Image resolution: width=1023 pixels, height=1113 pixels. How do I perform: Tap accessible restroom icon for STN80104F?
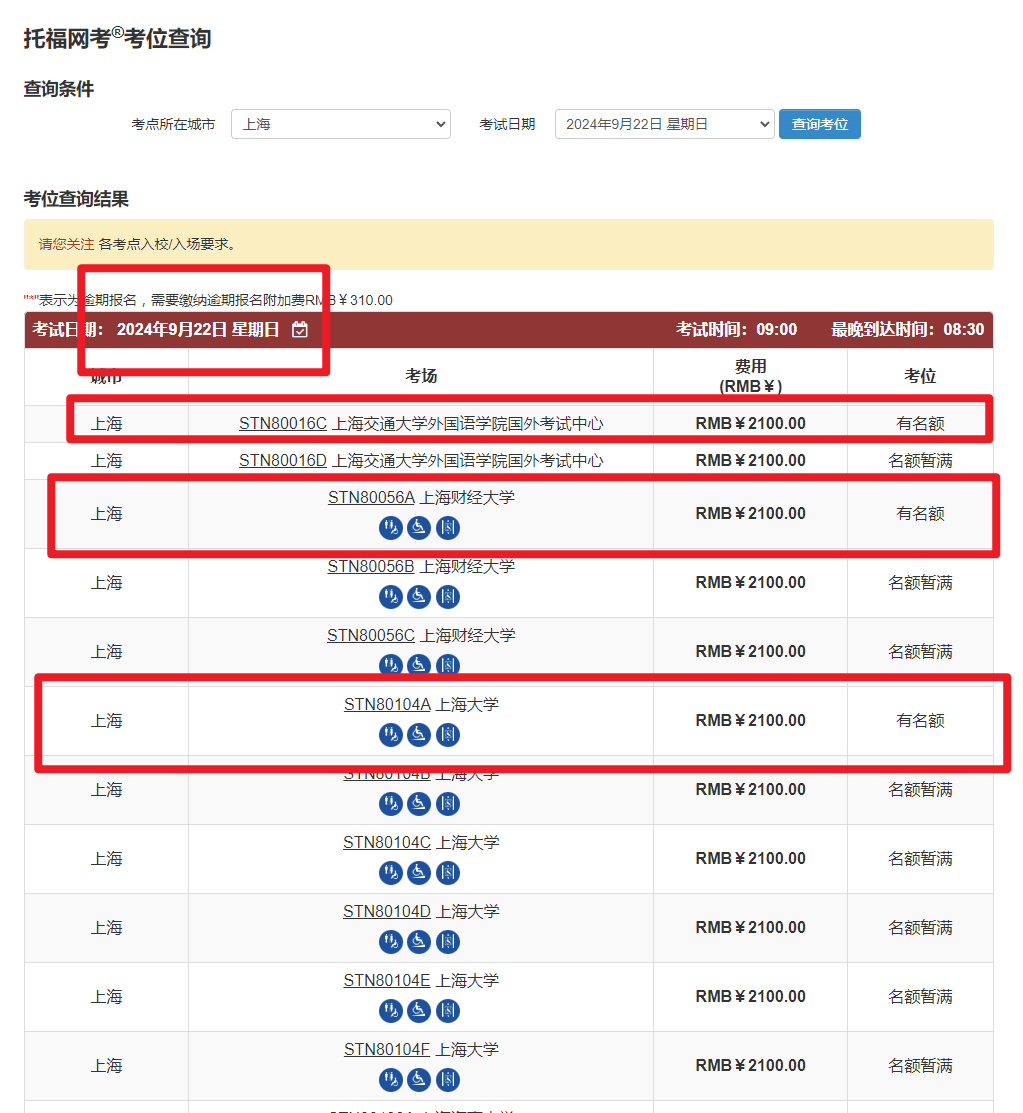pyautogui.click(x=390, y=1079)
